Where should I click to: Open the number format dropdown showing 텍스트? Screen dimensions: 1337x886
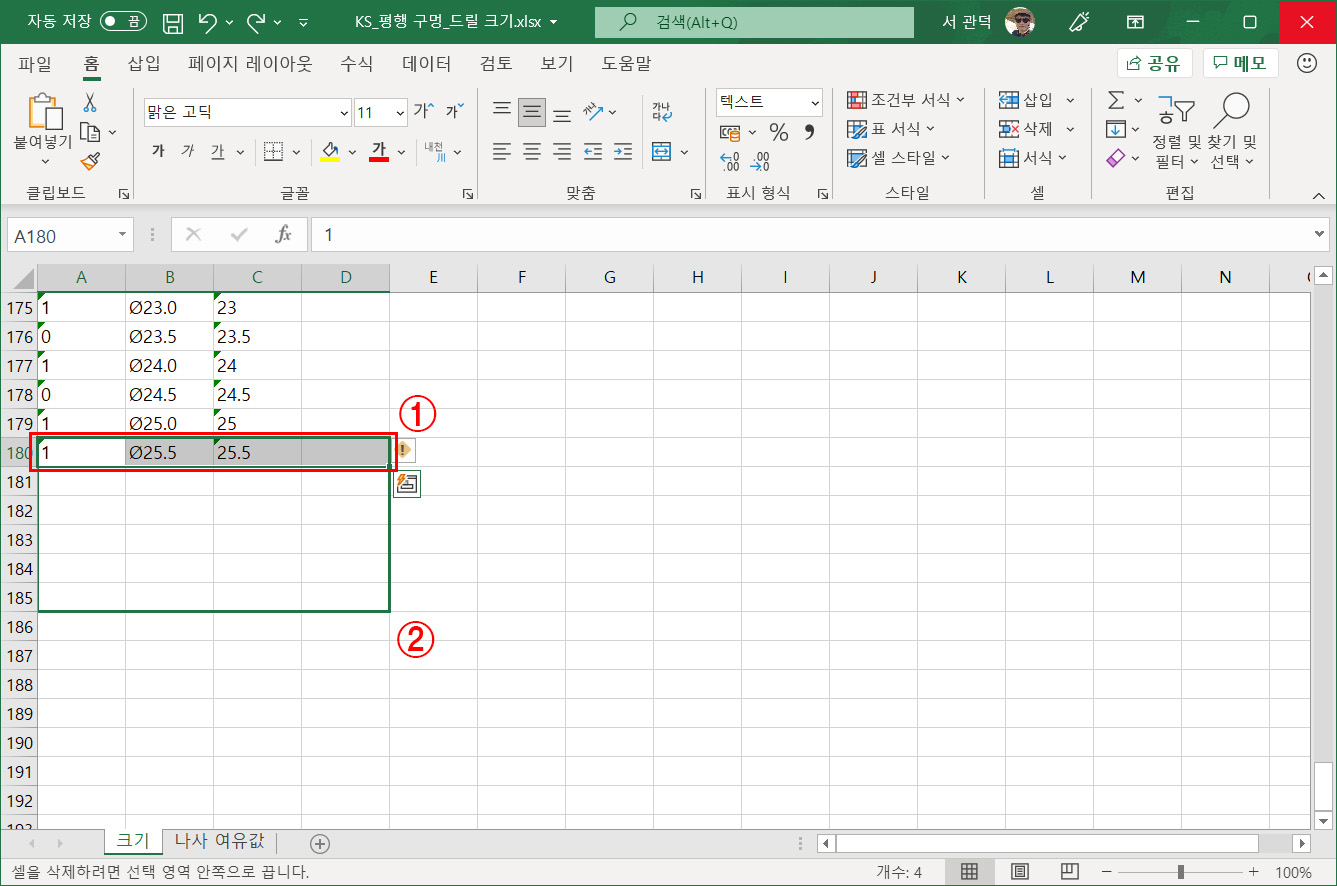pyautogui.click(x=767, y=102)
